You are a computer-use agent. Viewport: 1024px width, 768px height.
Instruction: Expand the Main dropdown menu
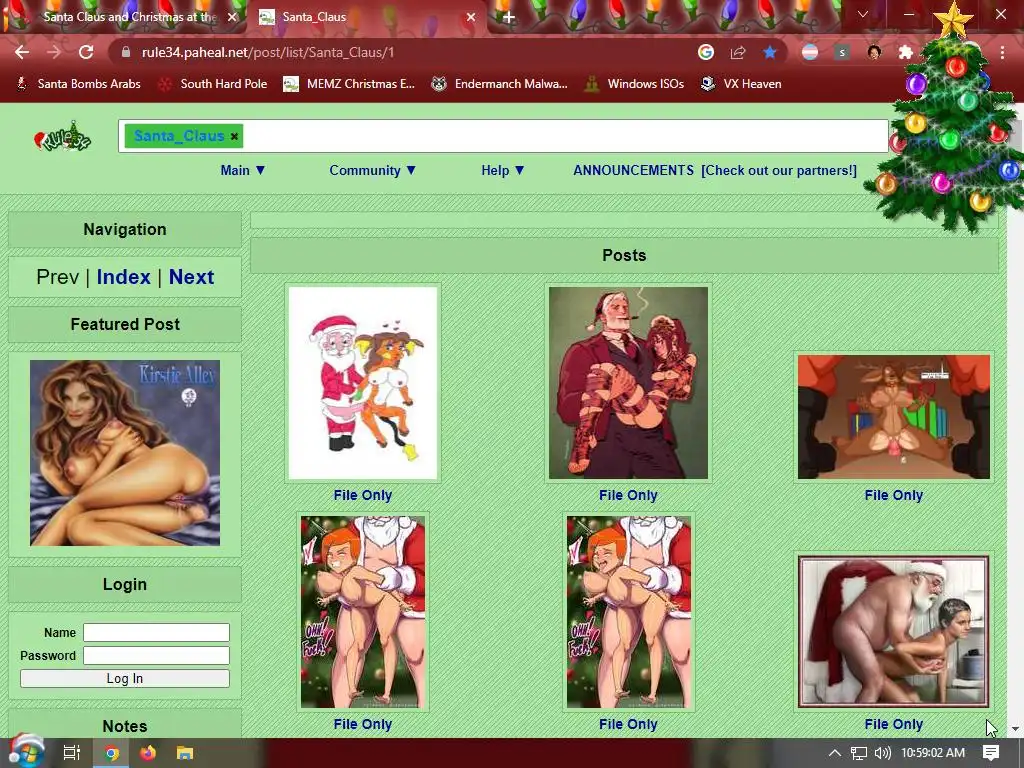(x=243, y=170)
